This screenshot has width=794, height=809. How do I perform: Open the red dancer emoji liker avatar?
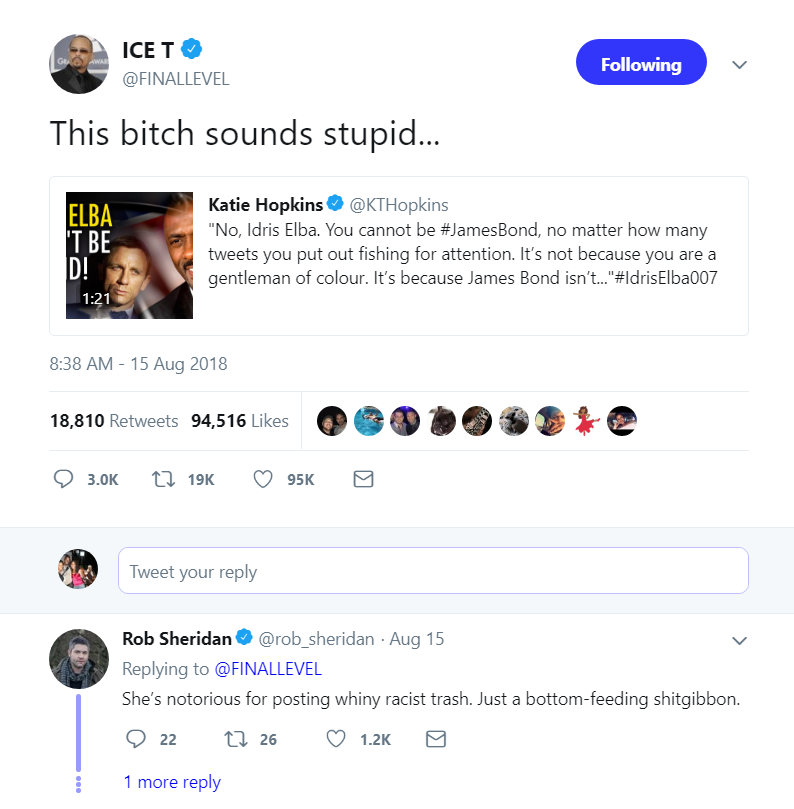tap(586, 421)
